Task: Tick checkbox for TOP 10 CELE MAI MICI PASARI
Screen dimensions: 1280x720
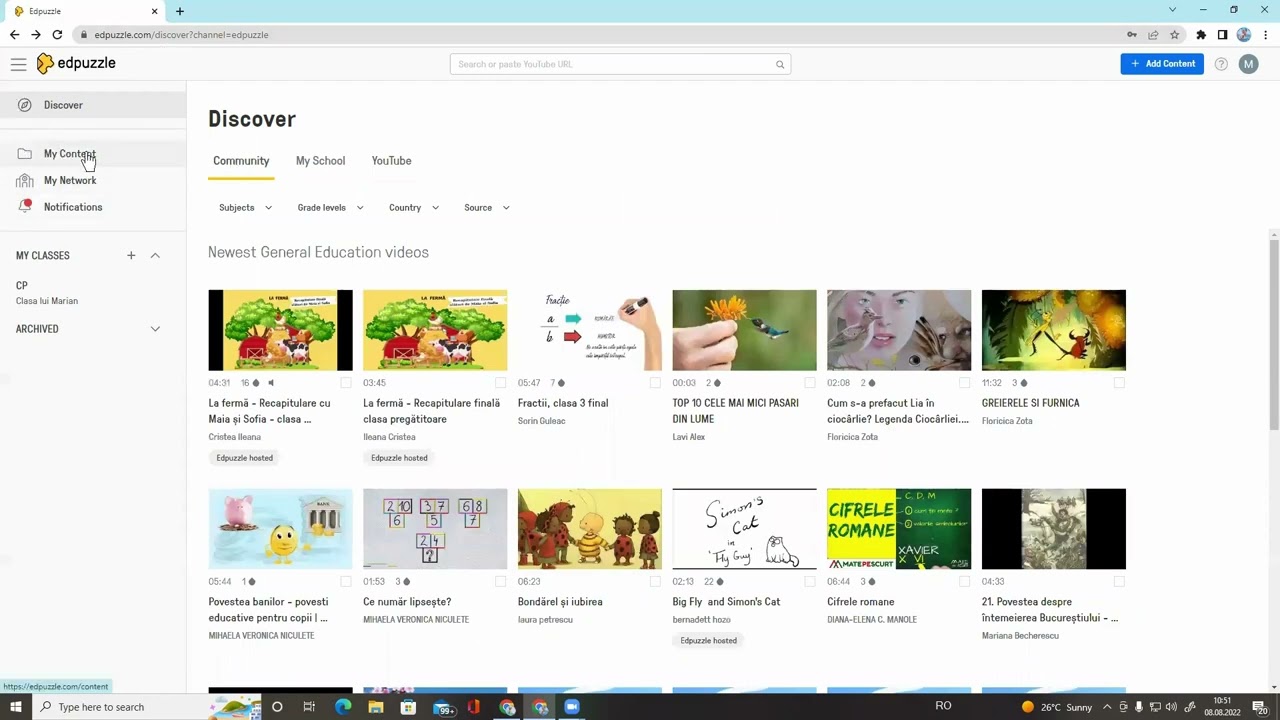Action: [x=810, y=383]
